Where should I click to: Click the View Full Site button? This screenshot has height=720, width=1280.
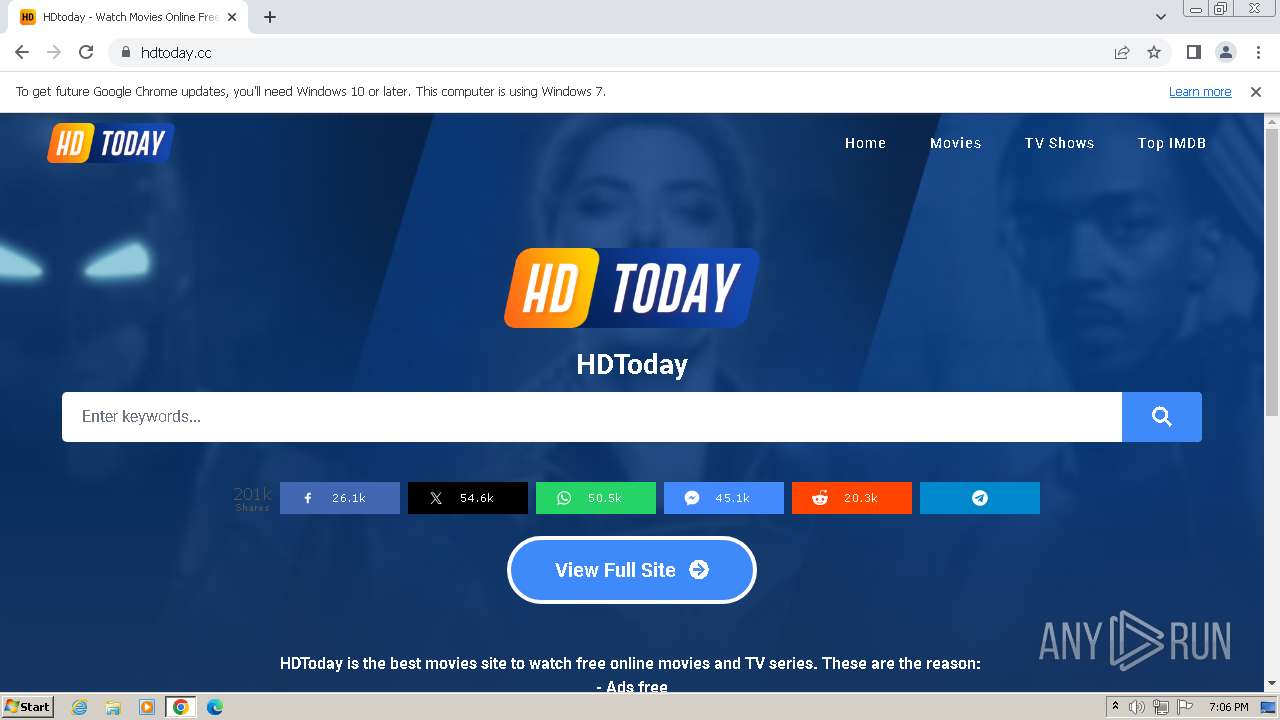(632, 570)
